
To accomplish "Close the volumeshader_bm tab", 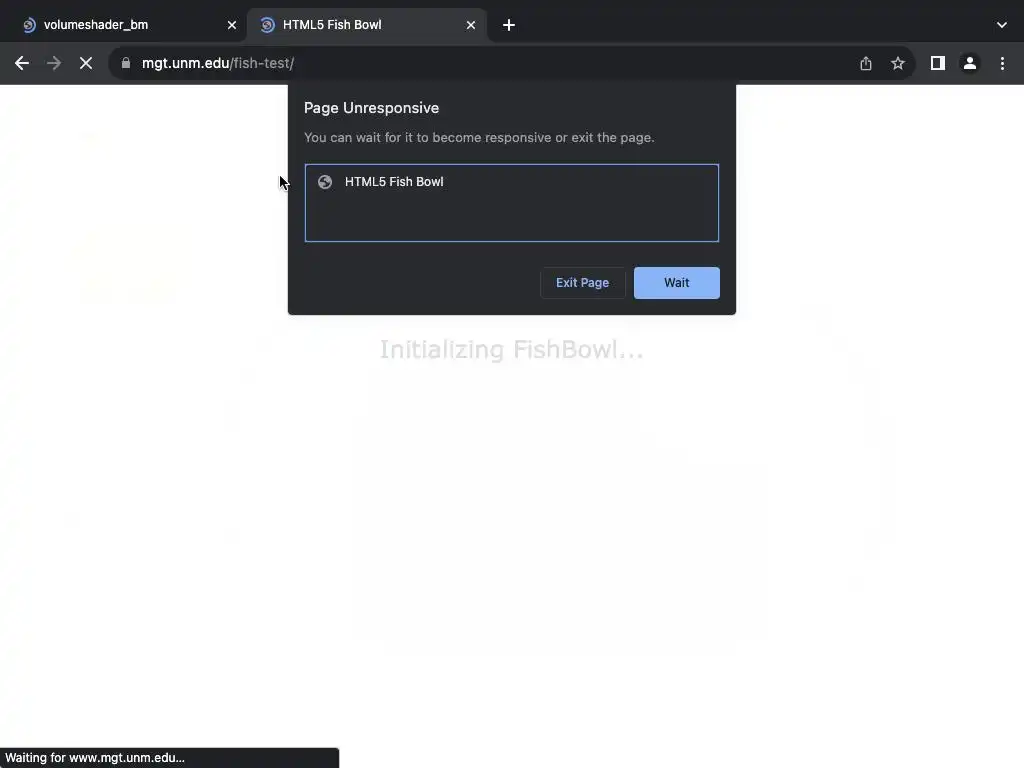I will [x=232, y=25].
